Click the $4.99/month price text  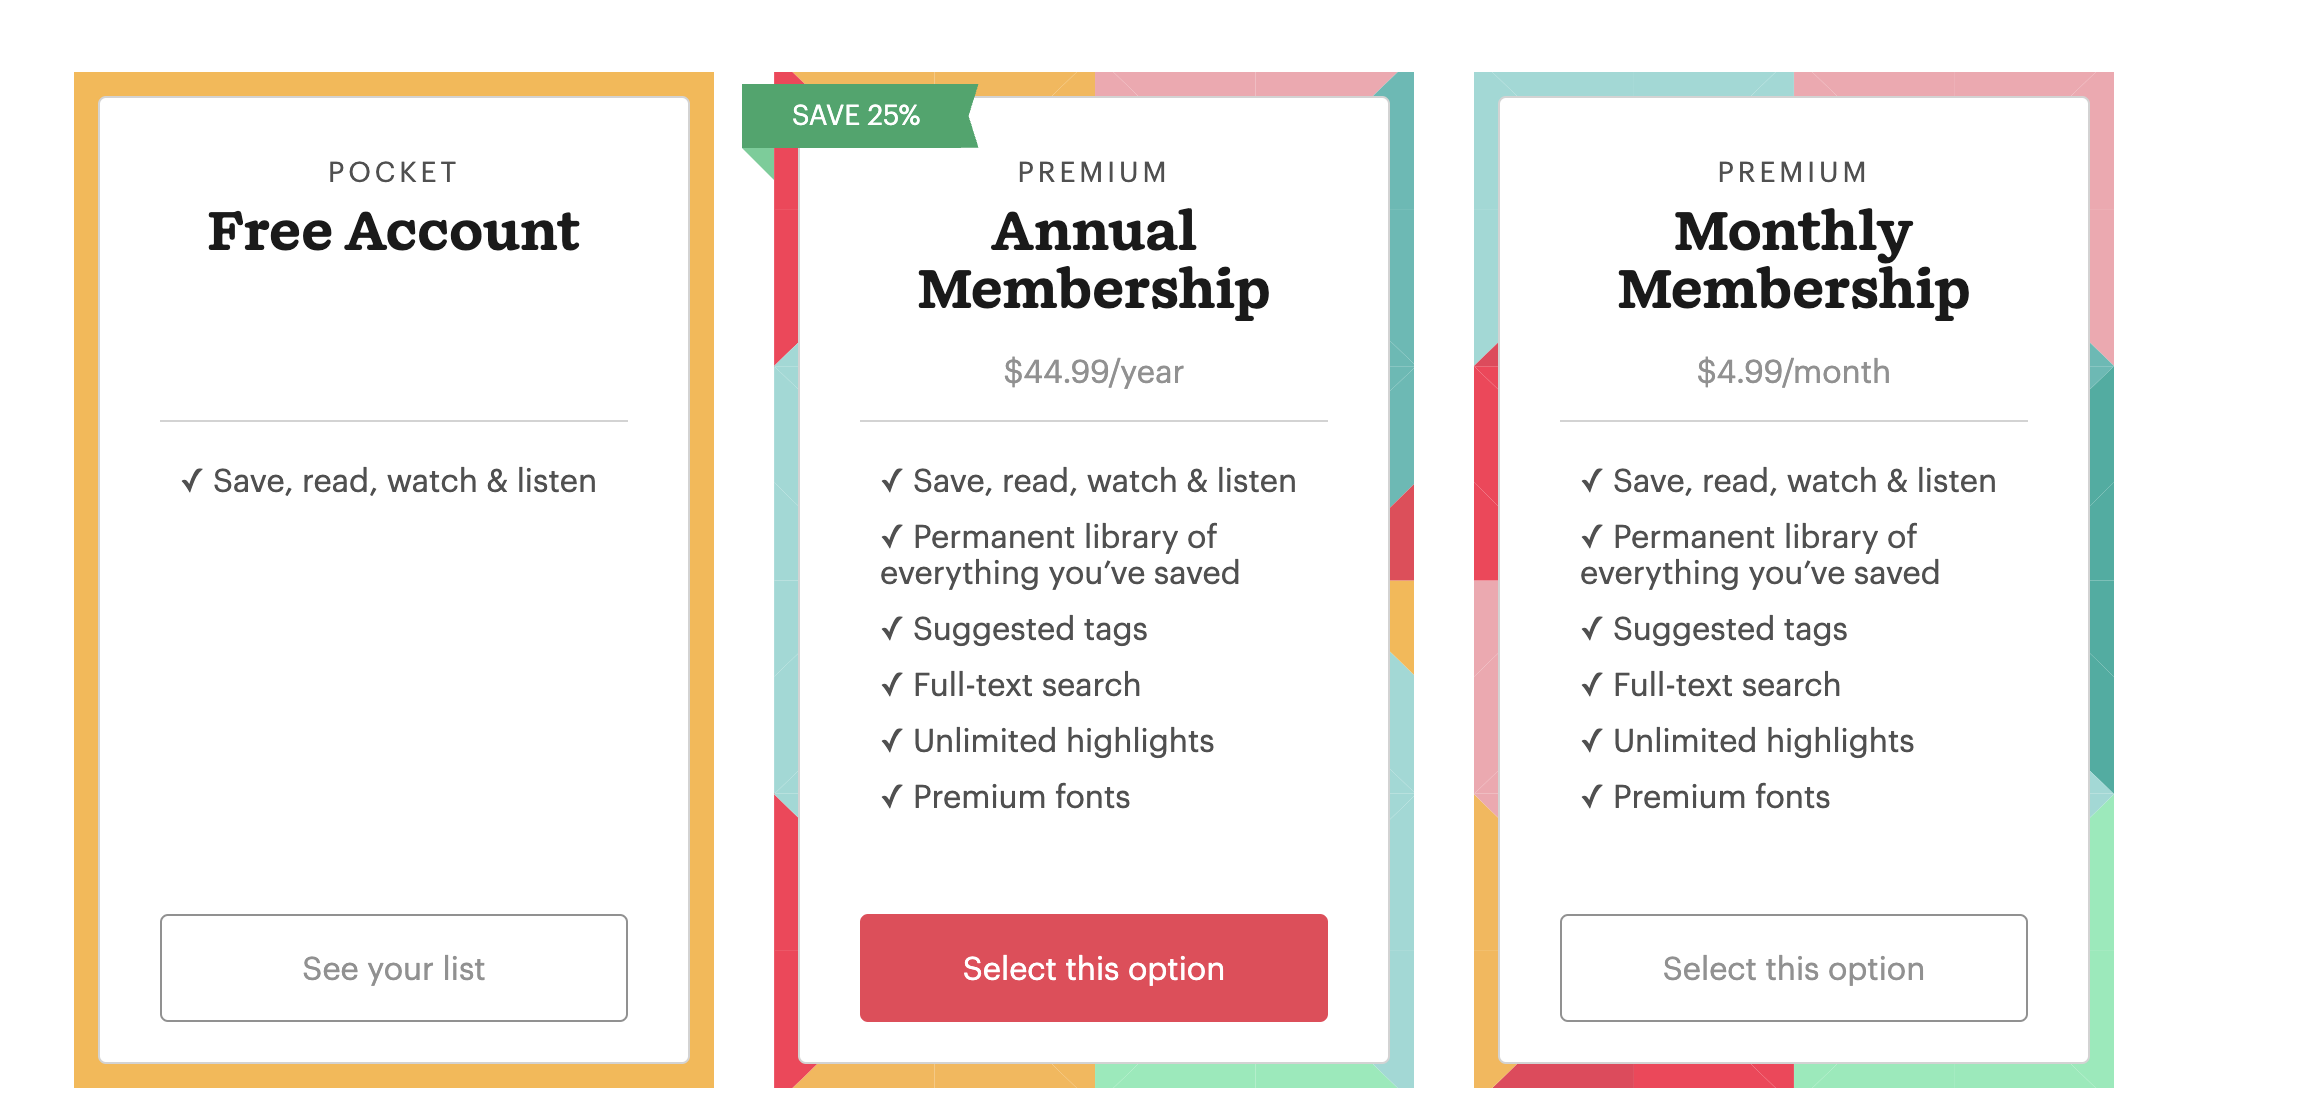(1793, 372)
